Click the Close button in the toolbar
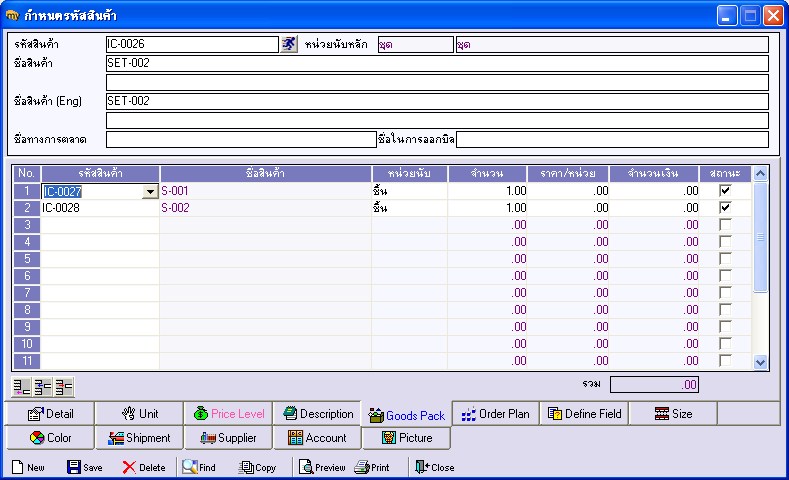Viewport: 789px width, 480px height. click(434, 467)
